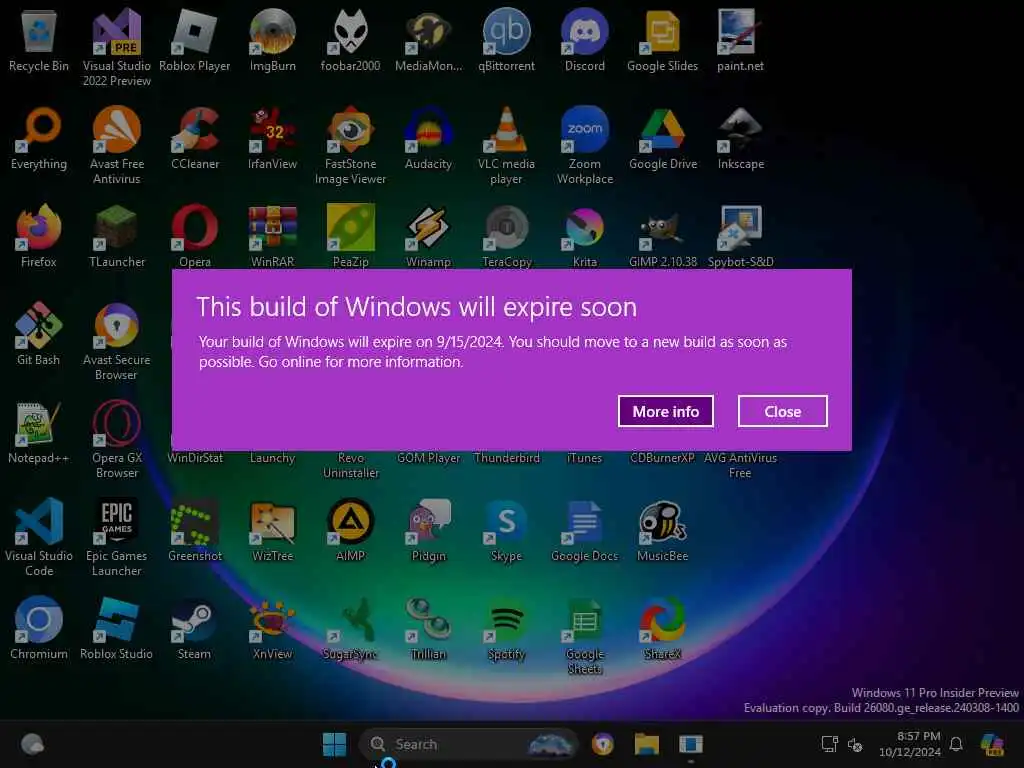
Task: Select the Visual Studio 2022 Preview icon
Action: point(117,48)
